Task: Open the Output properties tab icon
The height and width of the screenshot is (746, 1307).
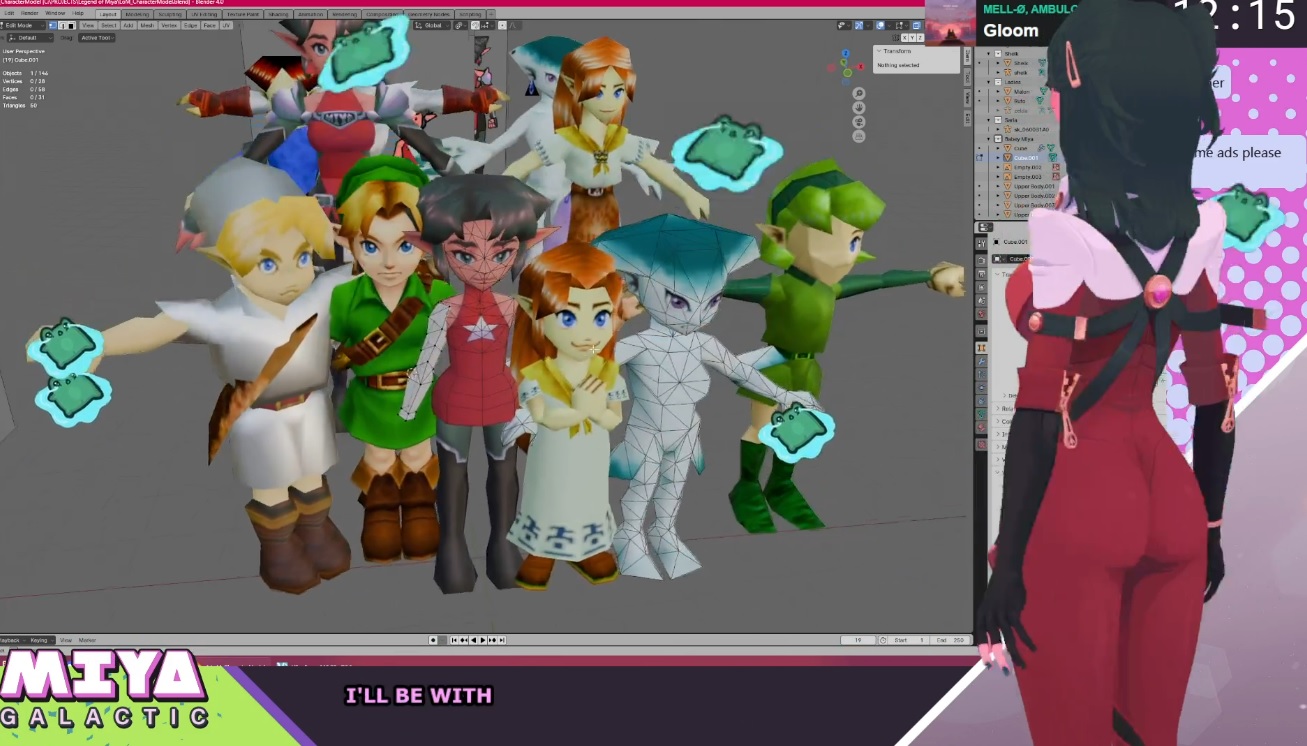Action: 982,273
